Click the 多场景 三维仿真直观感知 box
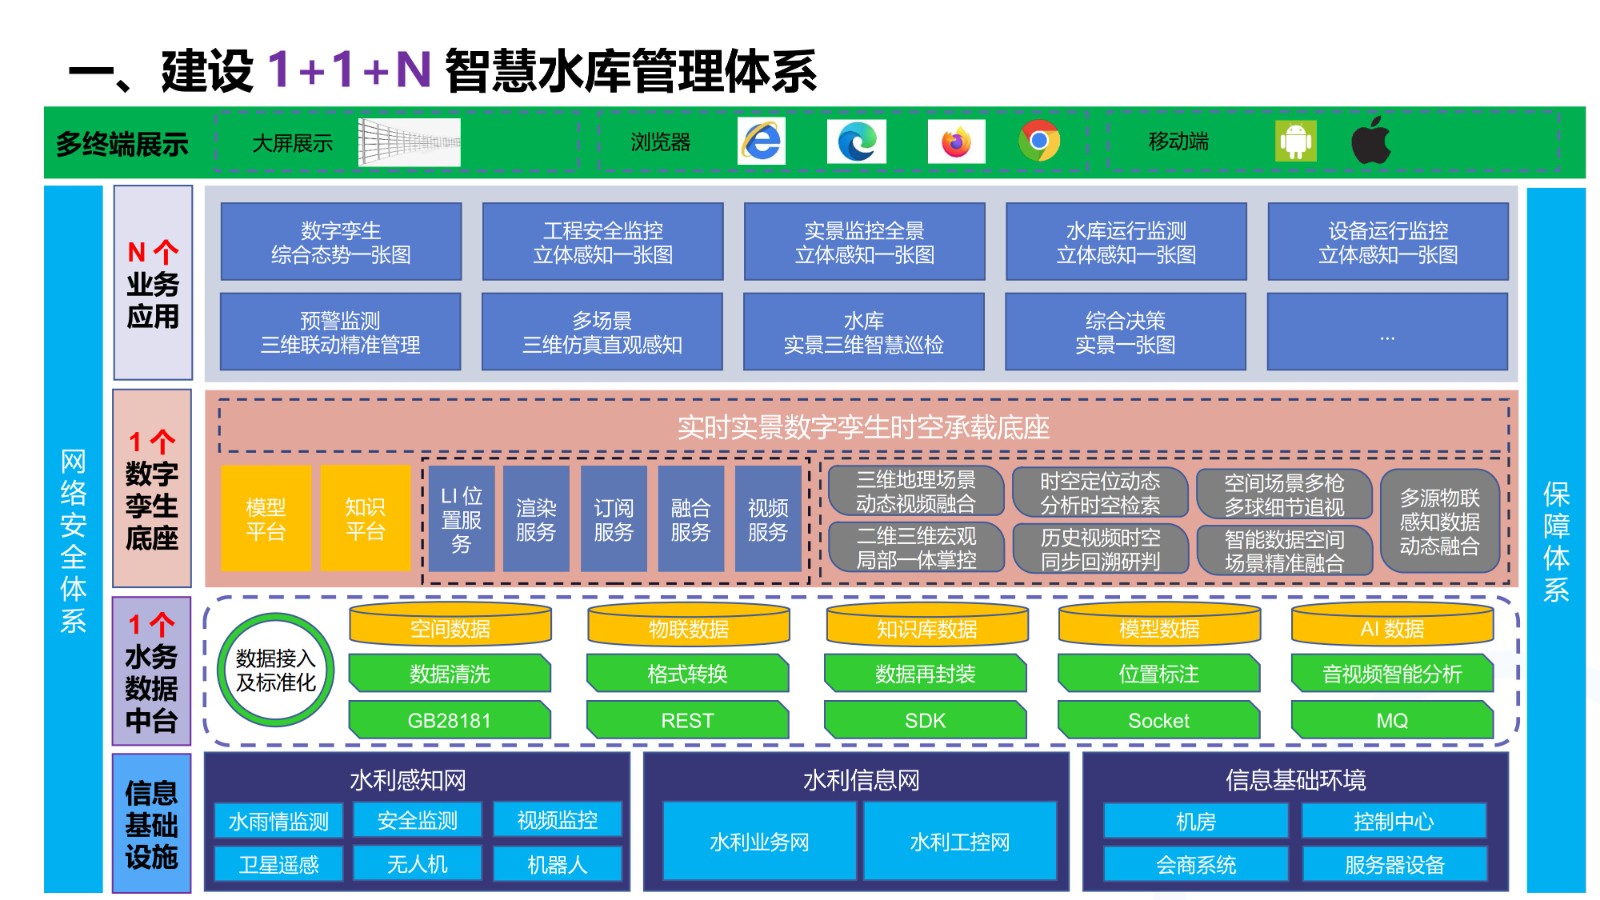 point(602,332)
